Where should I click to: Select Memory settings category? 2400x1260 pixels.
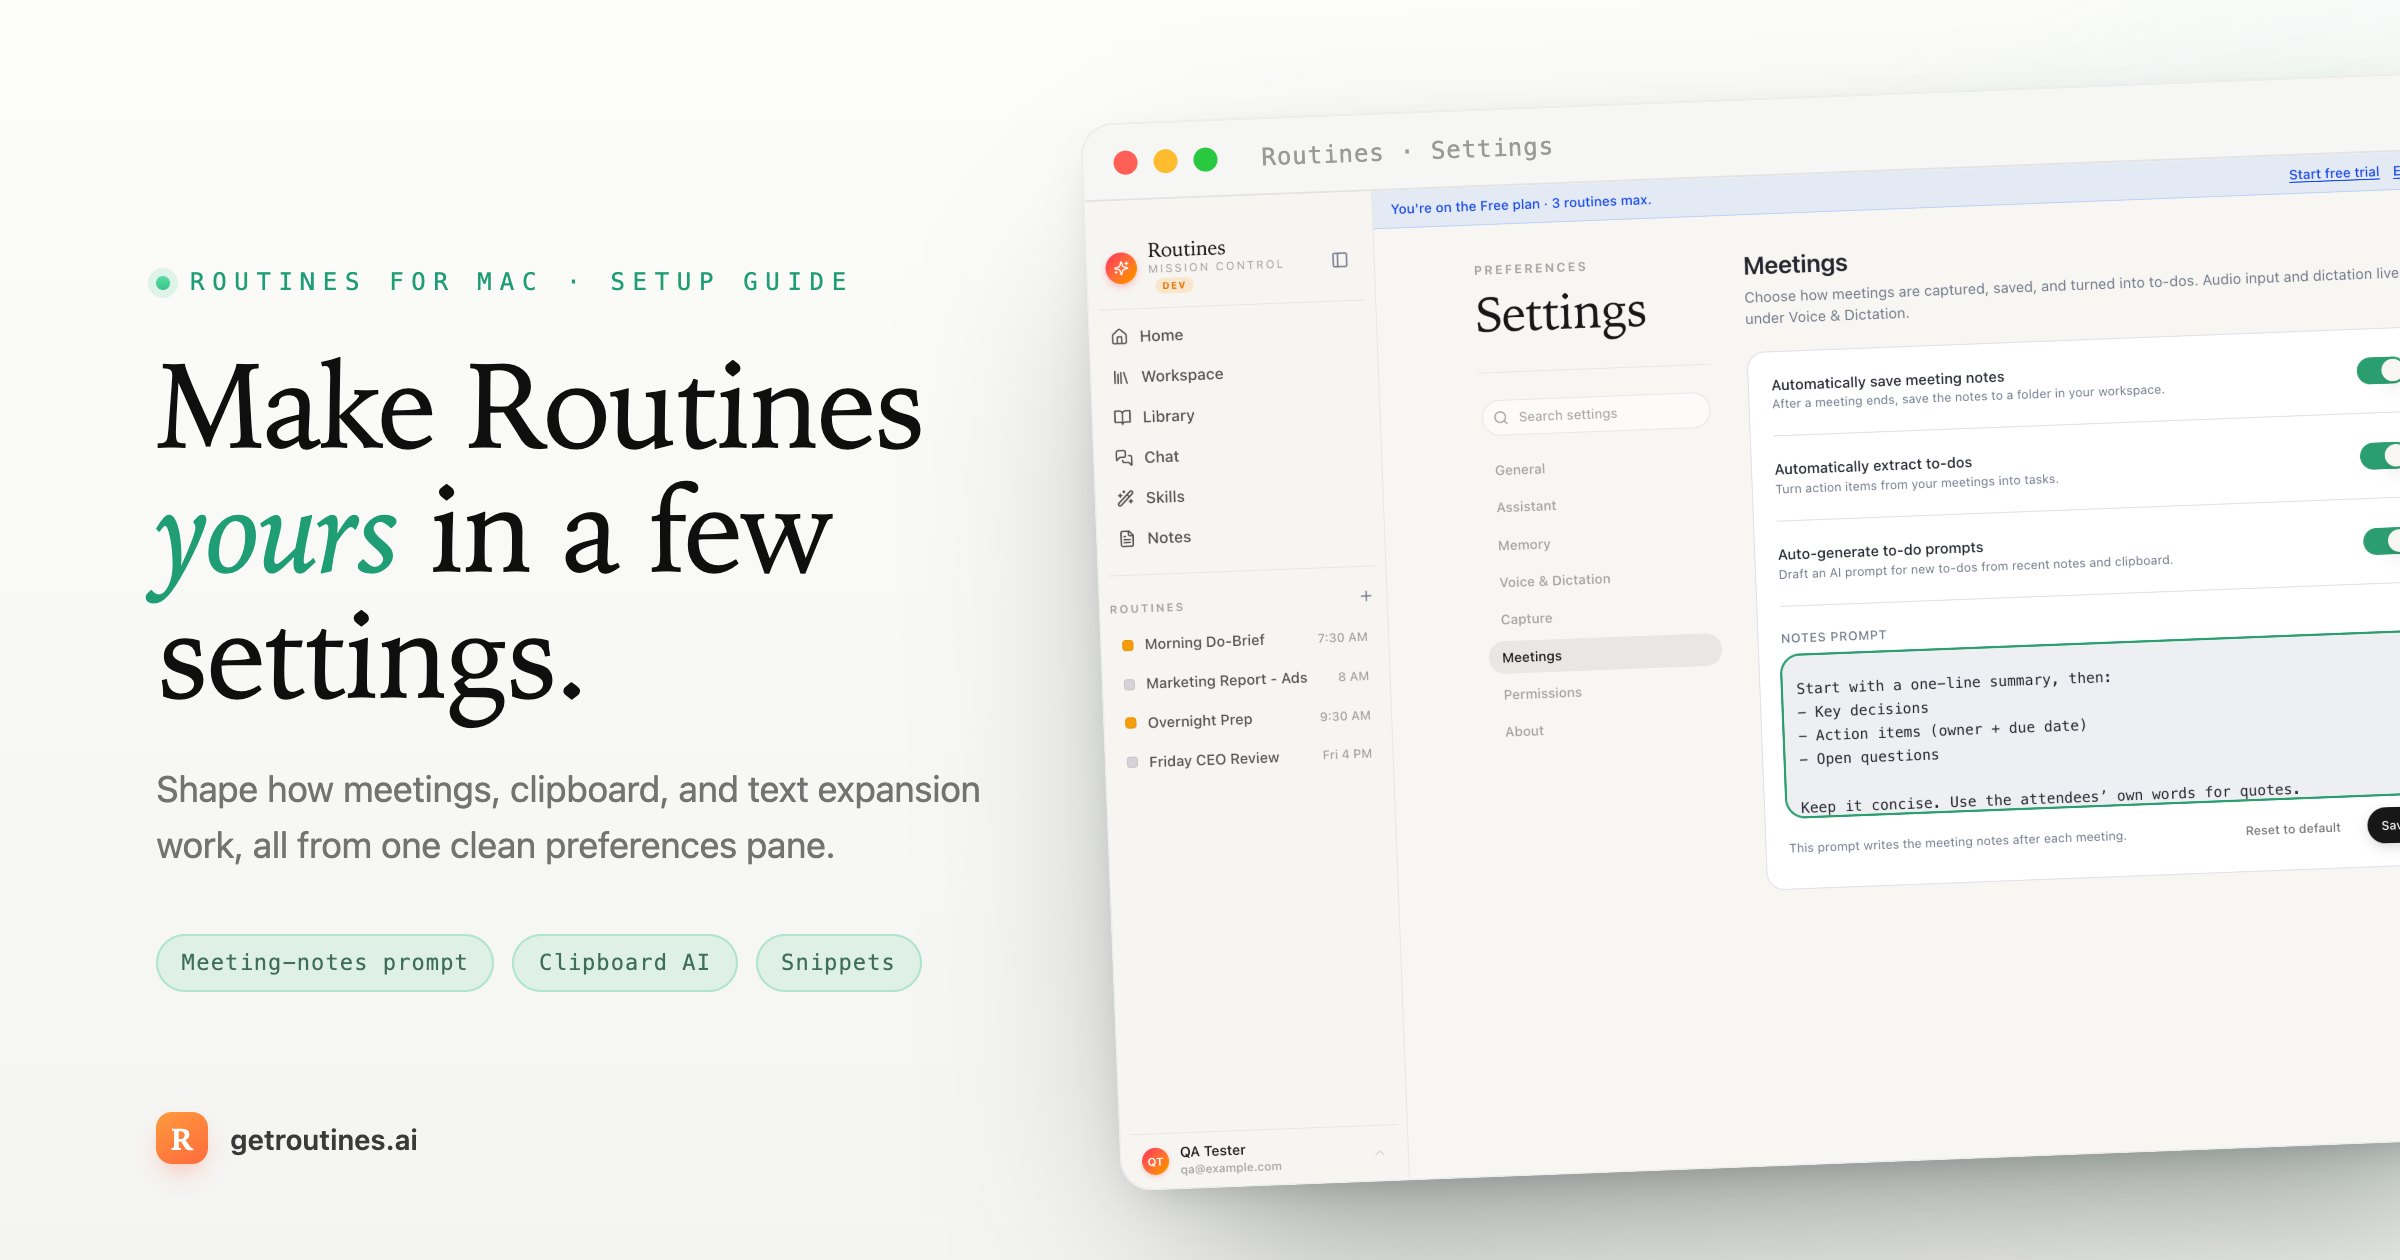pos(1524,545)
